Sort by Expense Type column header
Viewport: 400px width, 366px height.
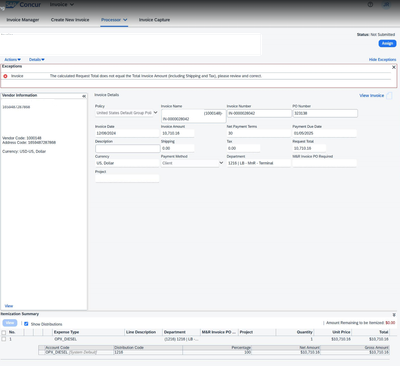(x=66, y=332)
